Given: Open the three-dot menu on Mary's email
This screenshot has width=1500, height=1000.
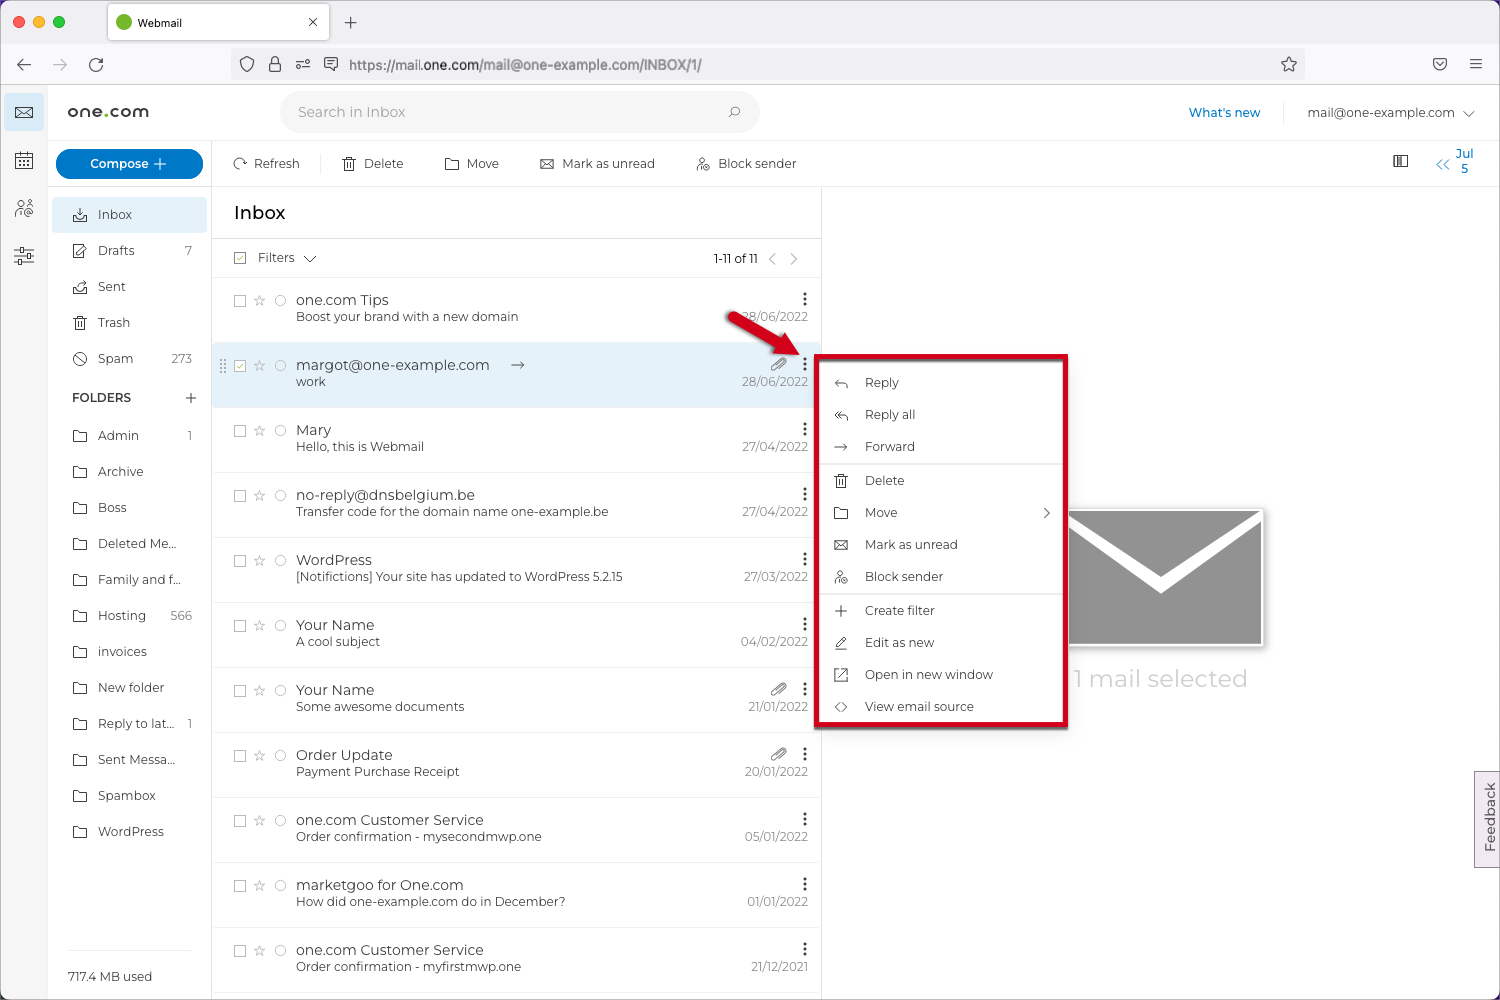Looking at the screenshot, I should [x=804, y=428].
